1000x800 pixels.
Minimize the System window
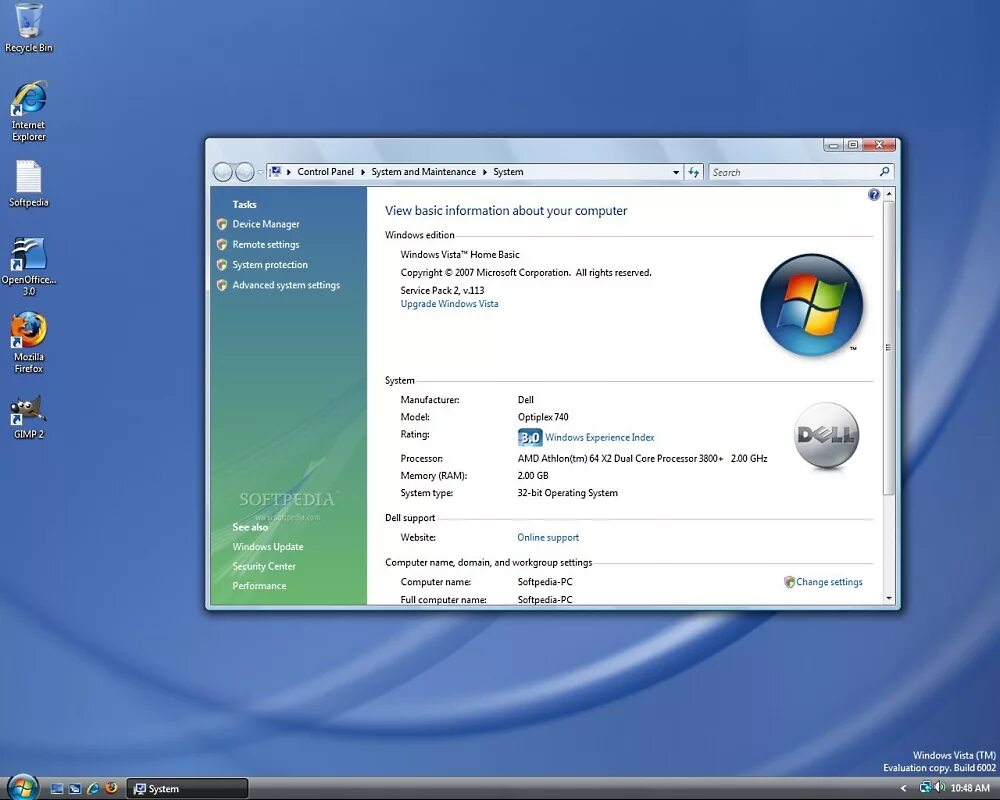pyautogui.click(x=833, y=145)
